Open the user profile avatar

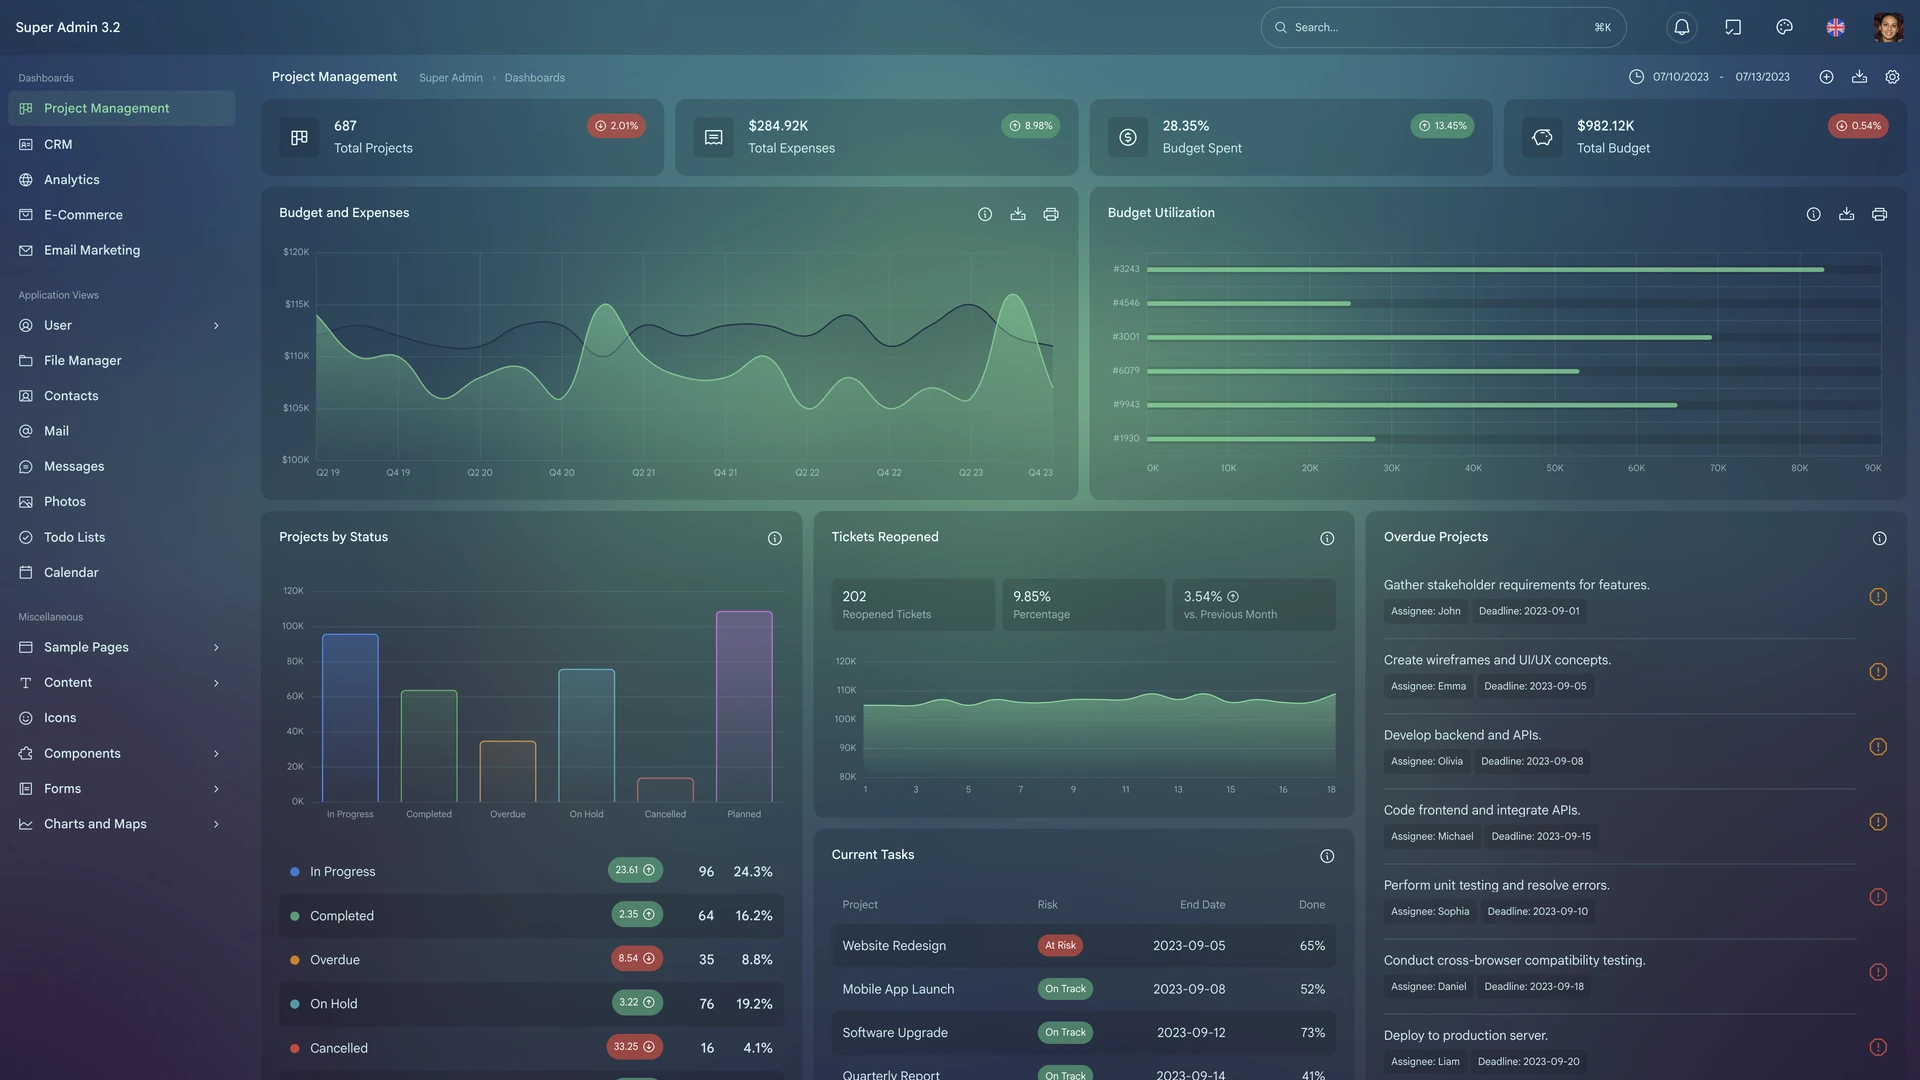click(1888, 27)
